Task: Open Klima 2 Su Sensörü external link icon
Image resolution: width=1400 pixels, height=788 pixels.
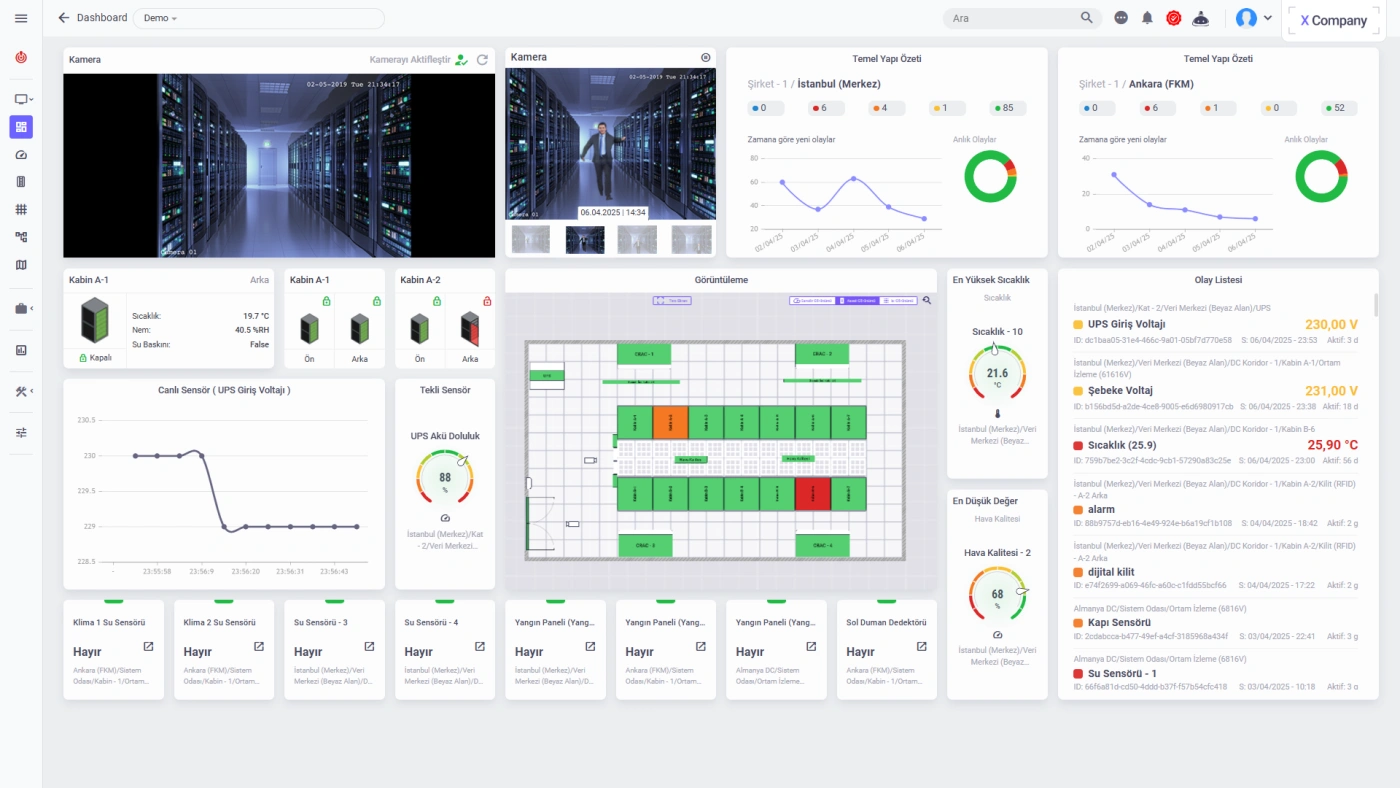Action: 259,647
